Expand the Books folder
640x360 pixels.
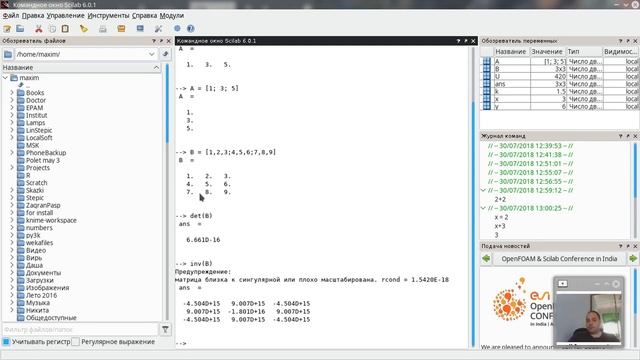click(12, 93)
